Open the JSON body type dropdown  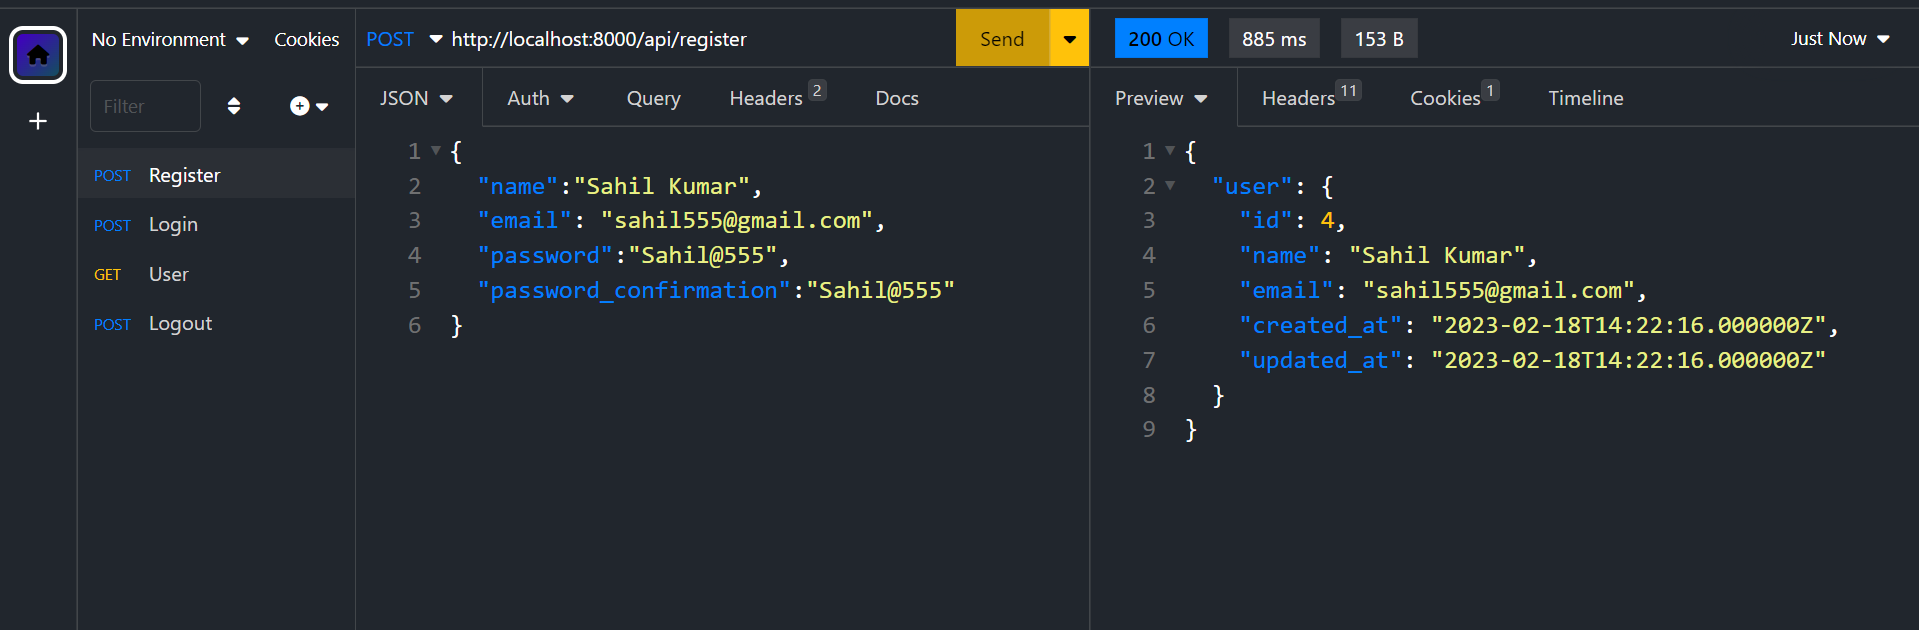coord(416,98)
